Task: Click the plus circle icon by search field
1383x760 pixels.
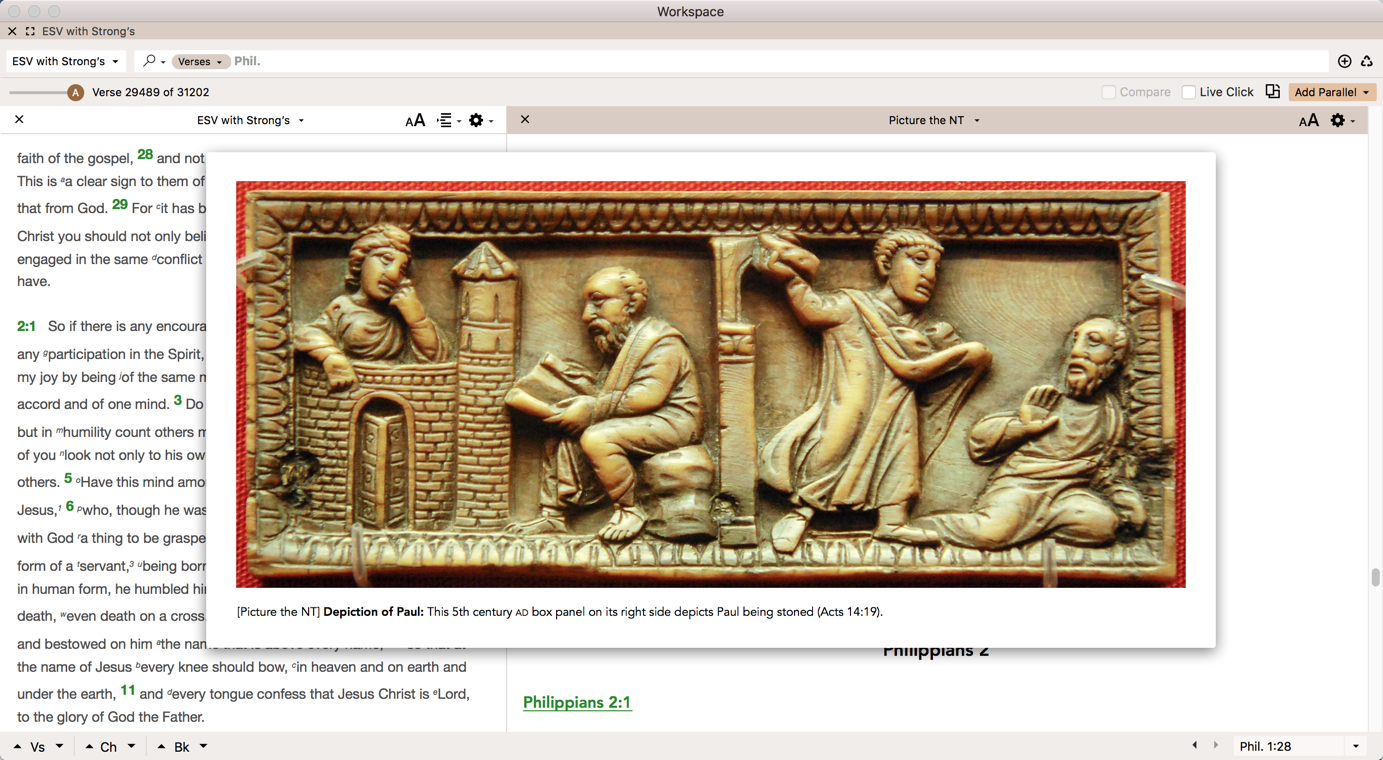Action: (1345, 61)
